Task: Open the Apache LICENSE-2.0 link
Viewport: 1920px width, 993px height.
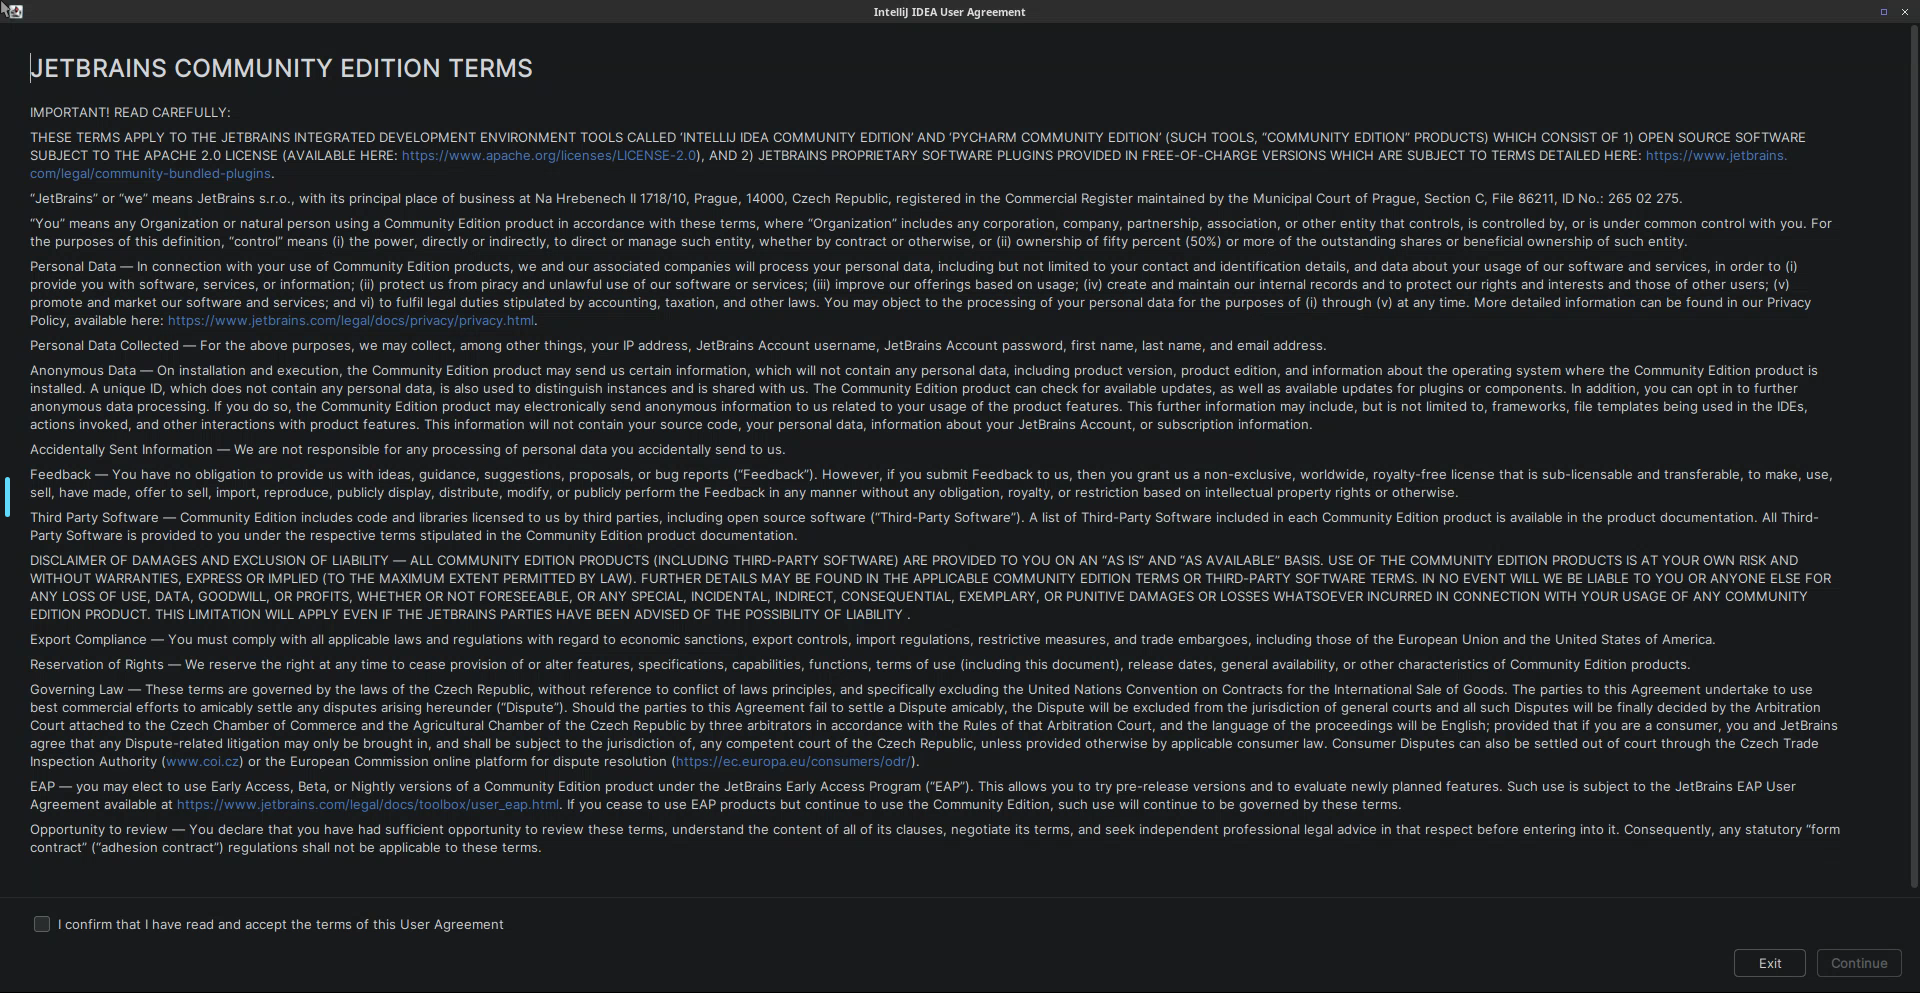Action: point(548,156)
